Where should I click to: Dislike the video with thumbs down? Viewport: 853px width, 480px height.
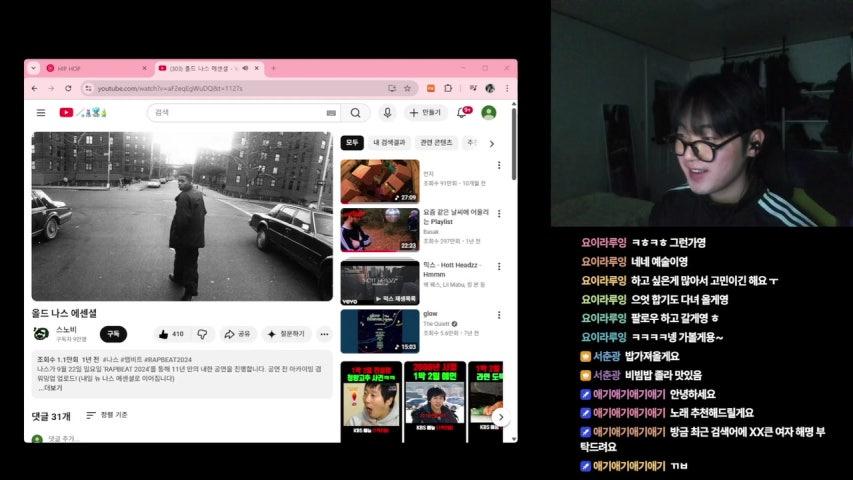pyautogui.click(x=202, y=334)
